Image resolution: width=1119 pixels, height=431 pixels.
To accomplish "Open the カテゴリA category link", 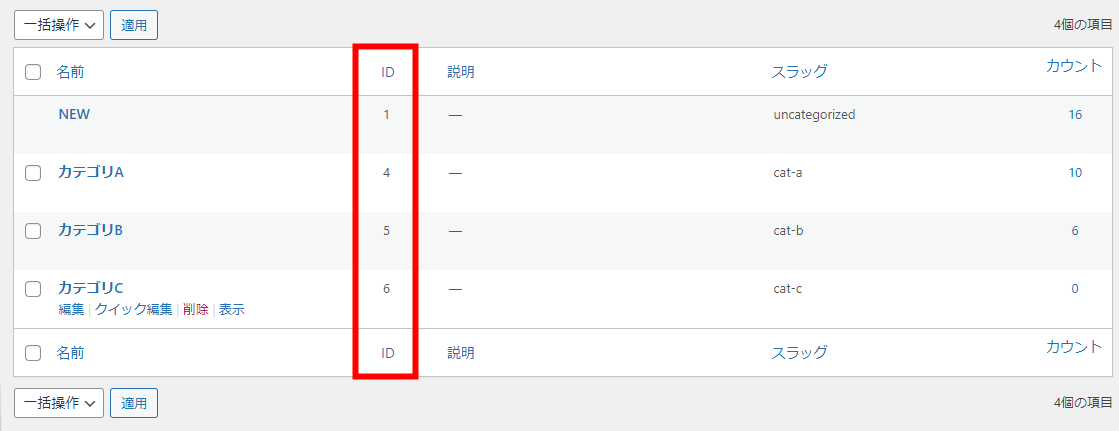I will 91,172.
